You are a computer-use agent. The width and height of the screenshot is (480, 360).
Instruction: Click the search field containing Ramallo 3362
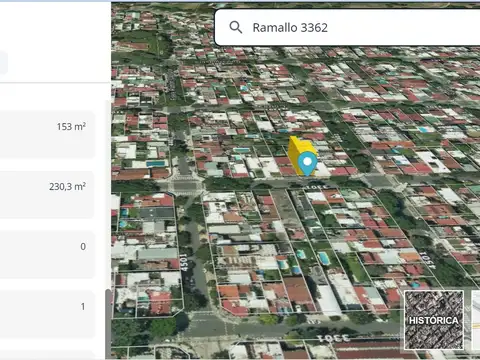[347, 27]
